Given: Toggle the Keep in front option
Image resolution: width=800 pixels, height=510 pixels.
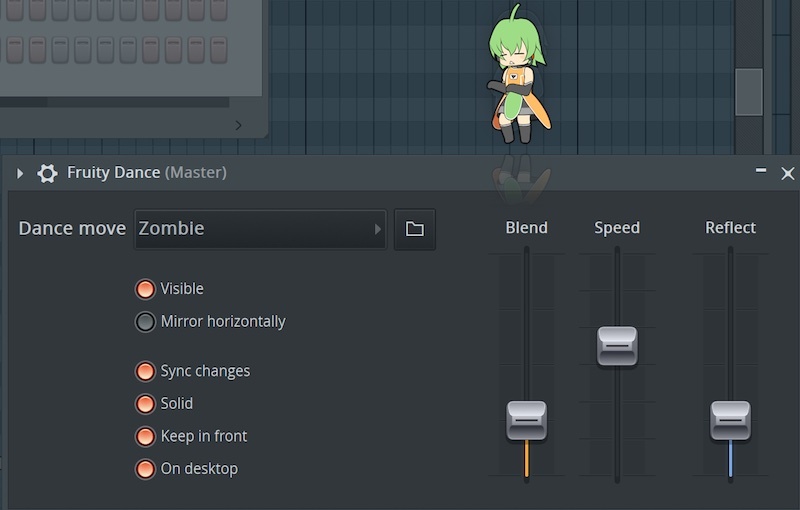Looking at the screenshot, I should pyautogui.click(x=146, y=436).
